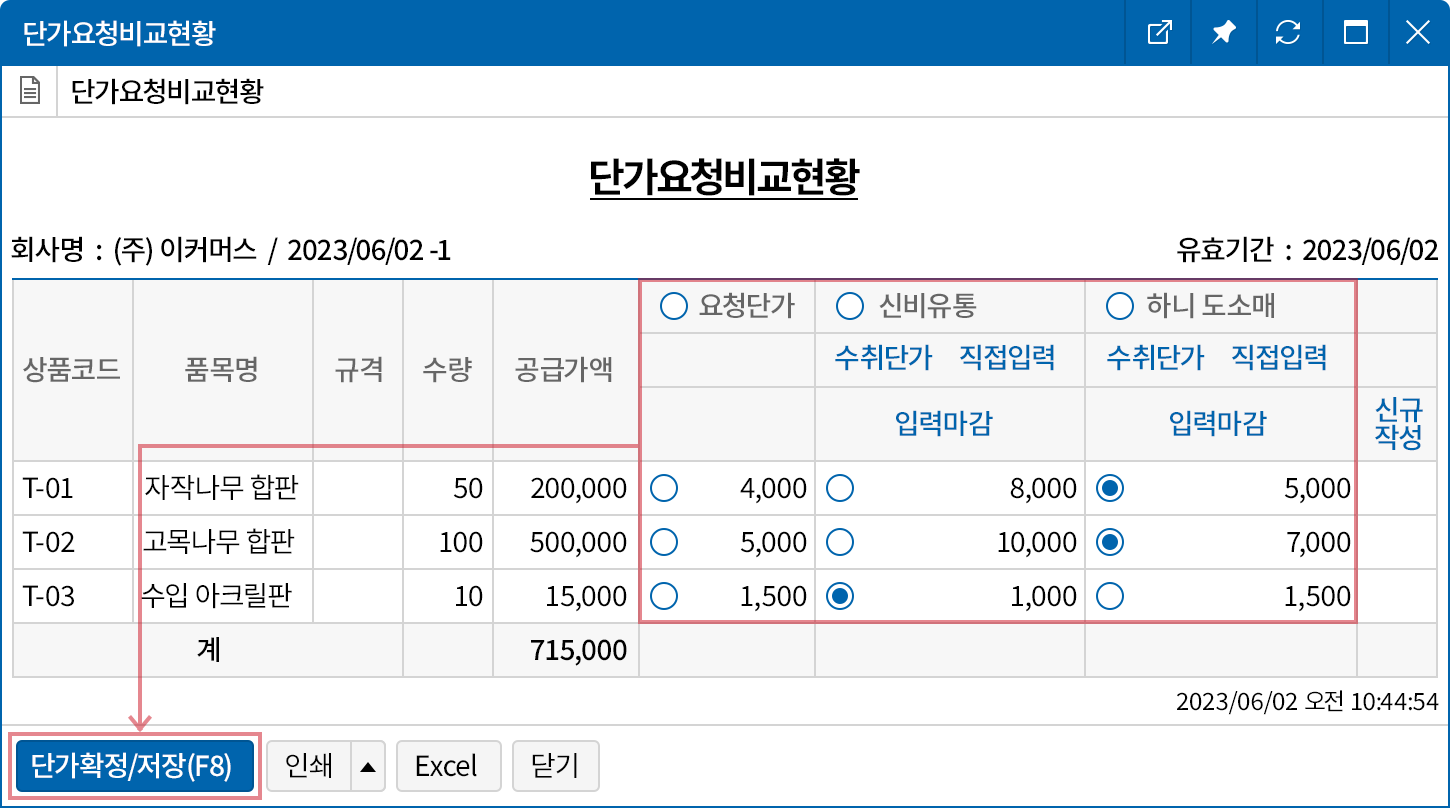Select 하니 도소매 1,500 price for T-03

pyautogui.click(x=1109, y=596)
